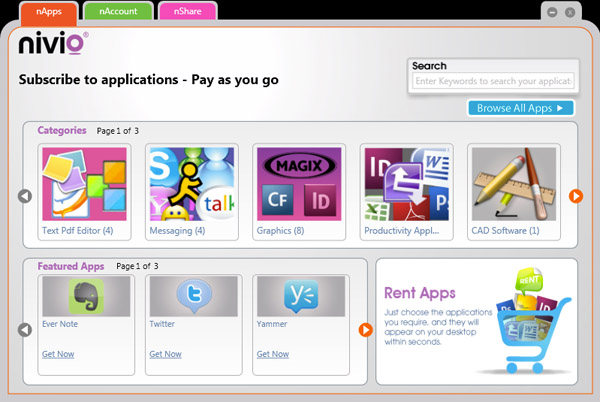Click the nivio logo
This screenshot has width=600, height=402.
coord(53,43)
